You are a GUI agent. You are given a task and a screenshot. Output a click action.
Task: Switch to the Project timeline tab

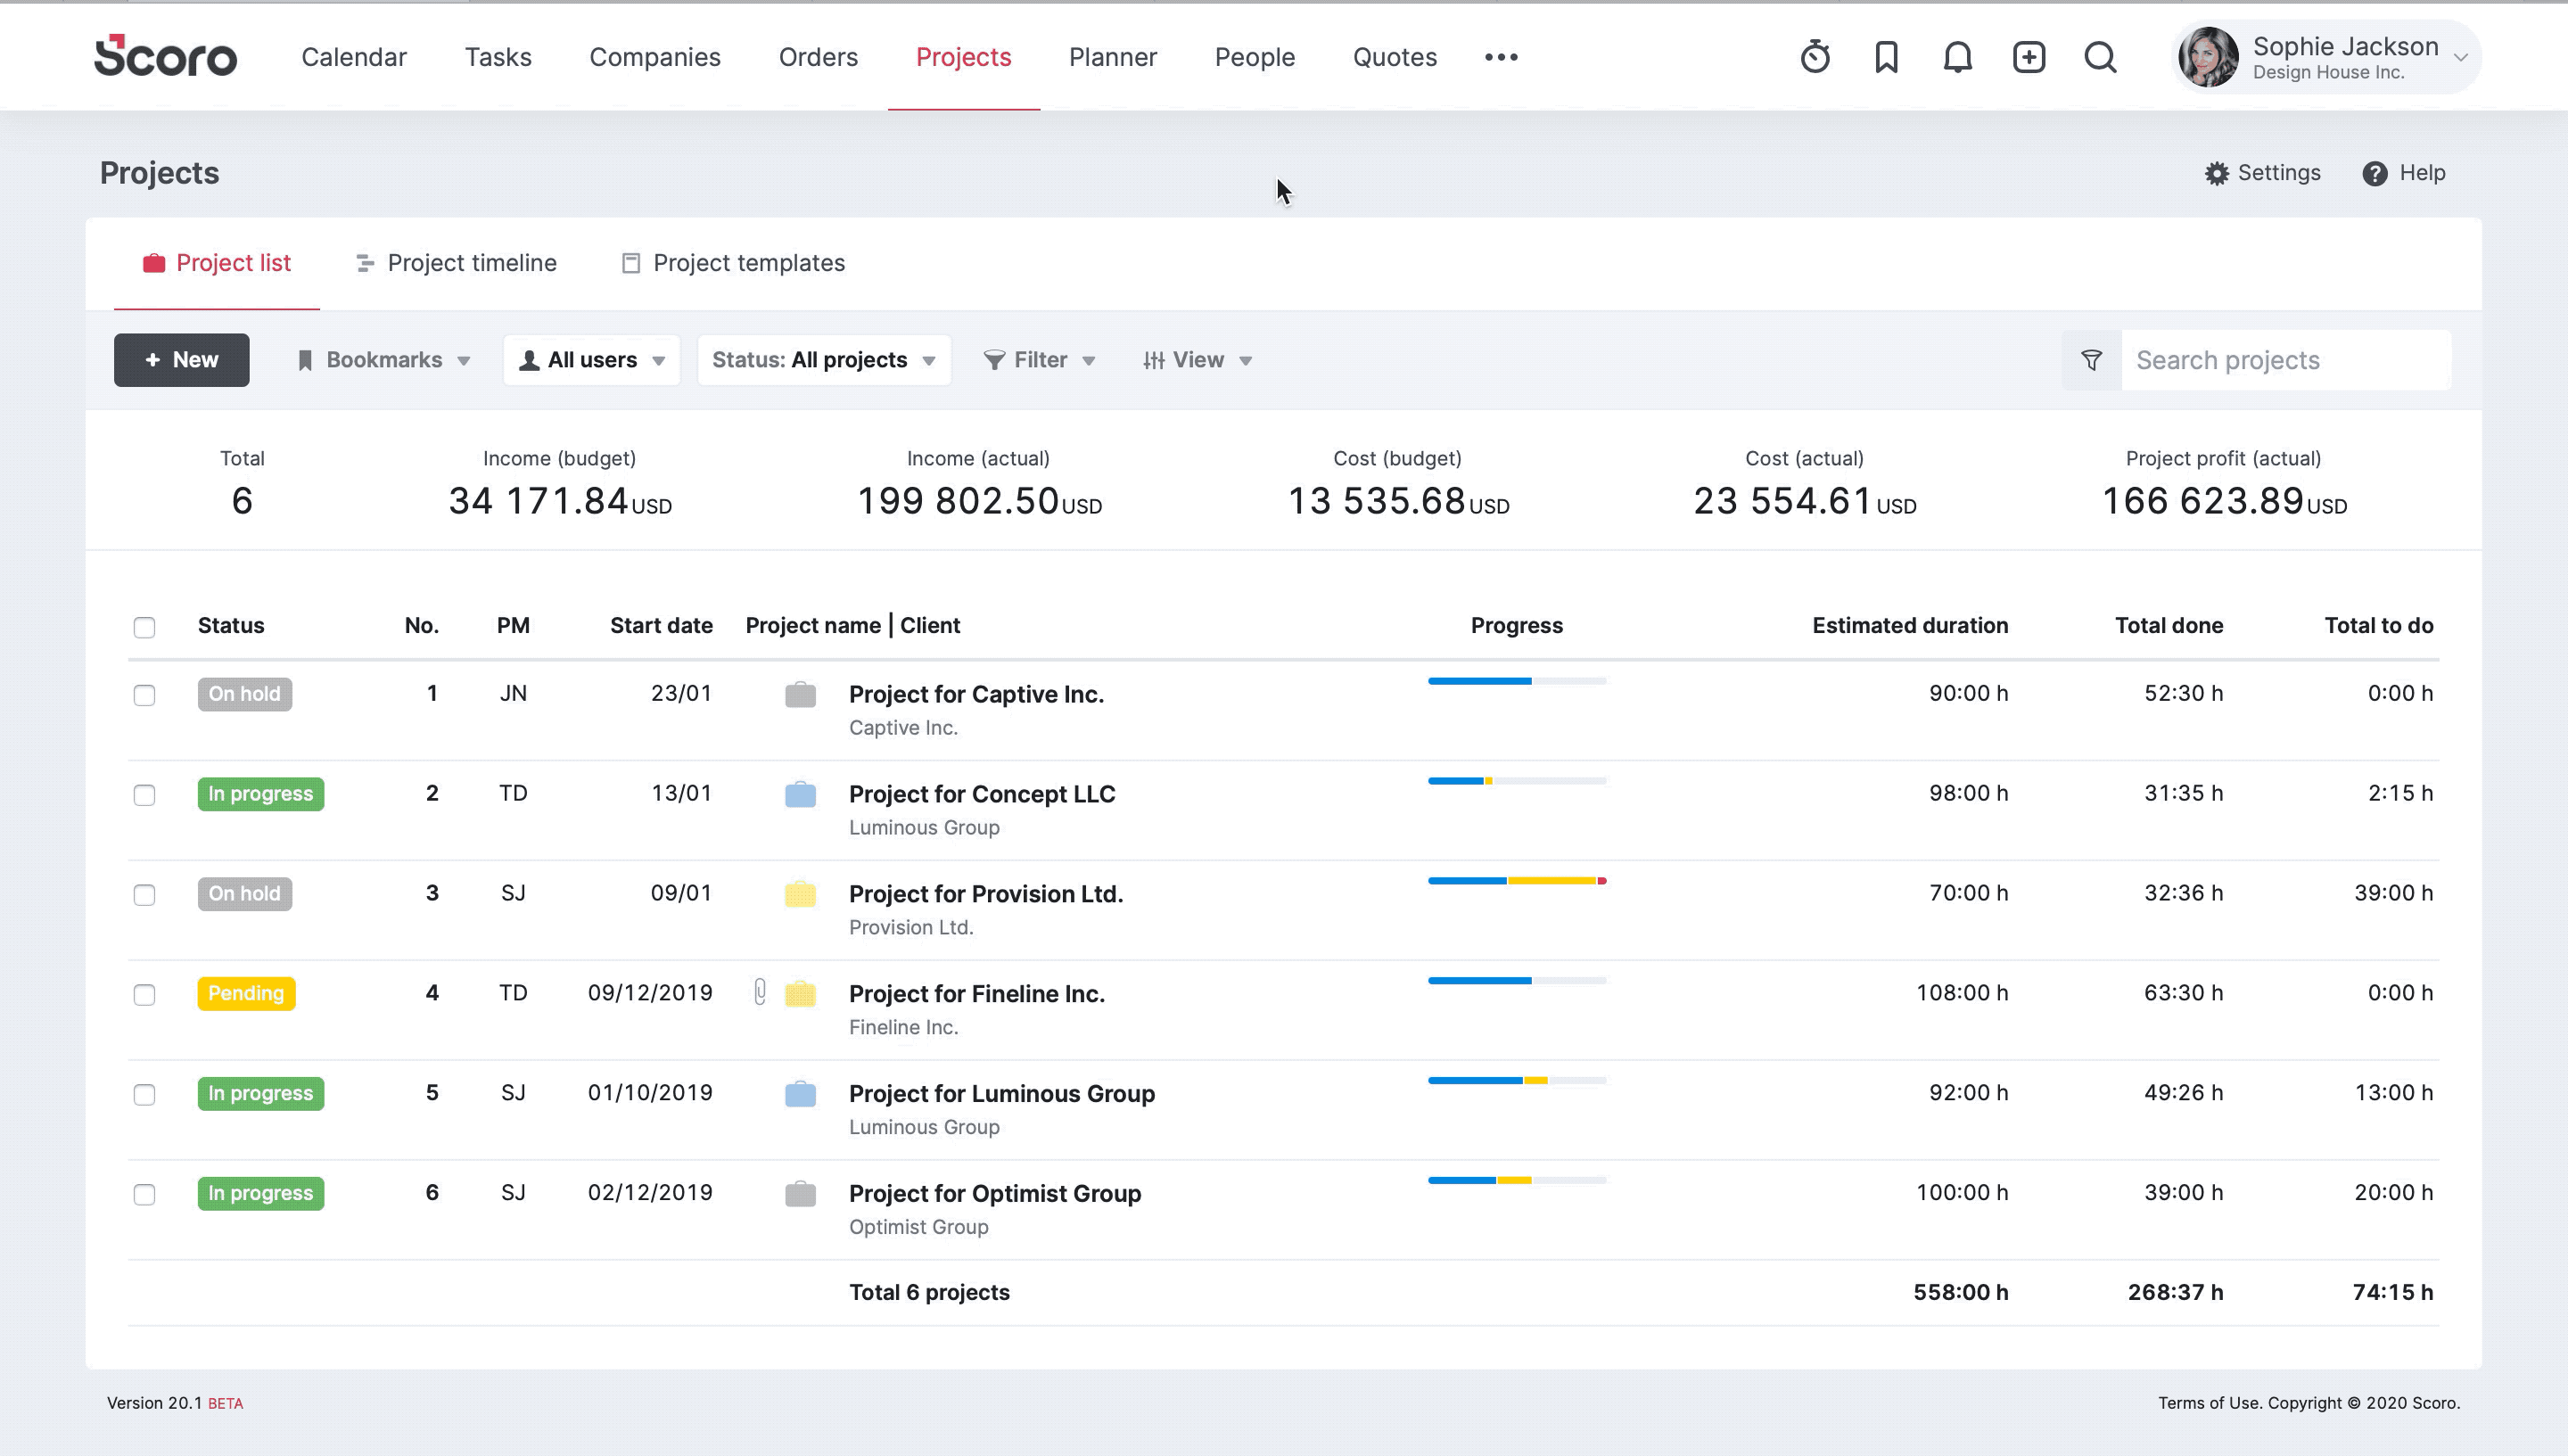click(x=456, y=263)
